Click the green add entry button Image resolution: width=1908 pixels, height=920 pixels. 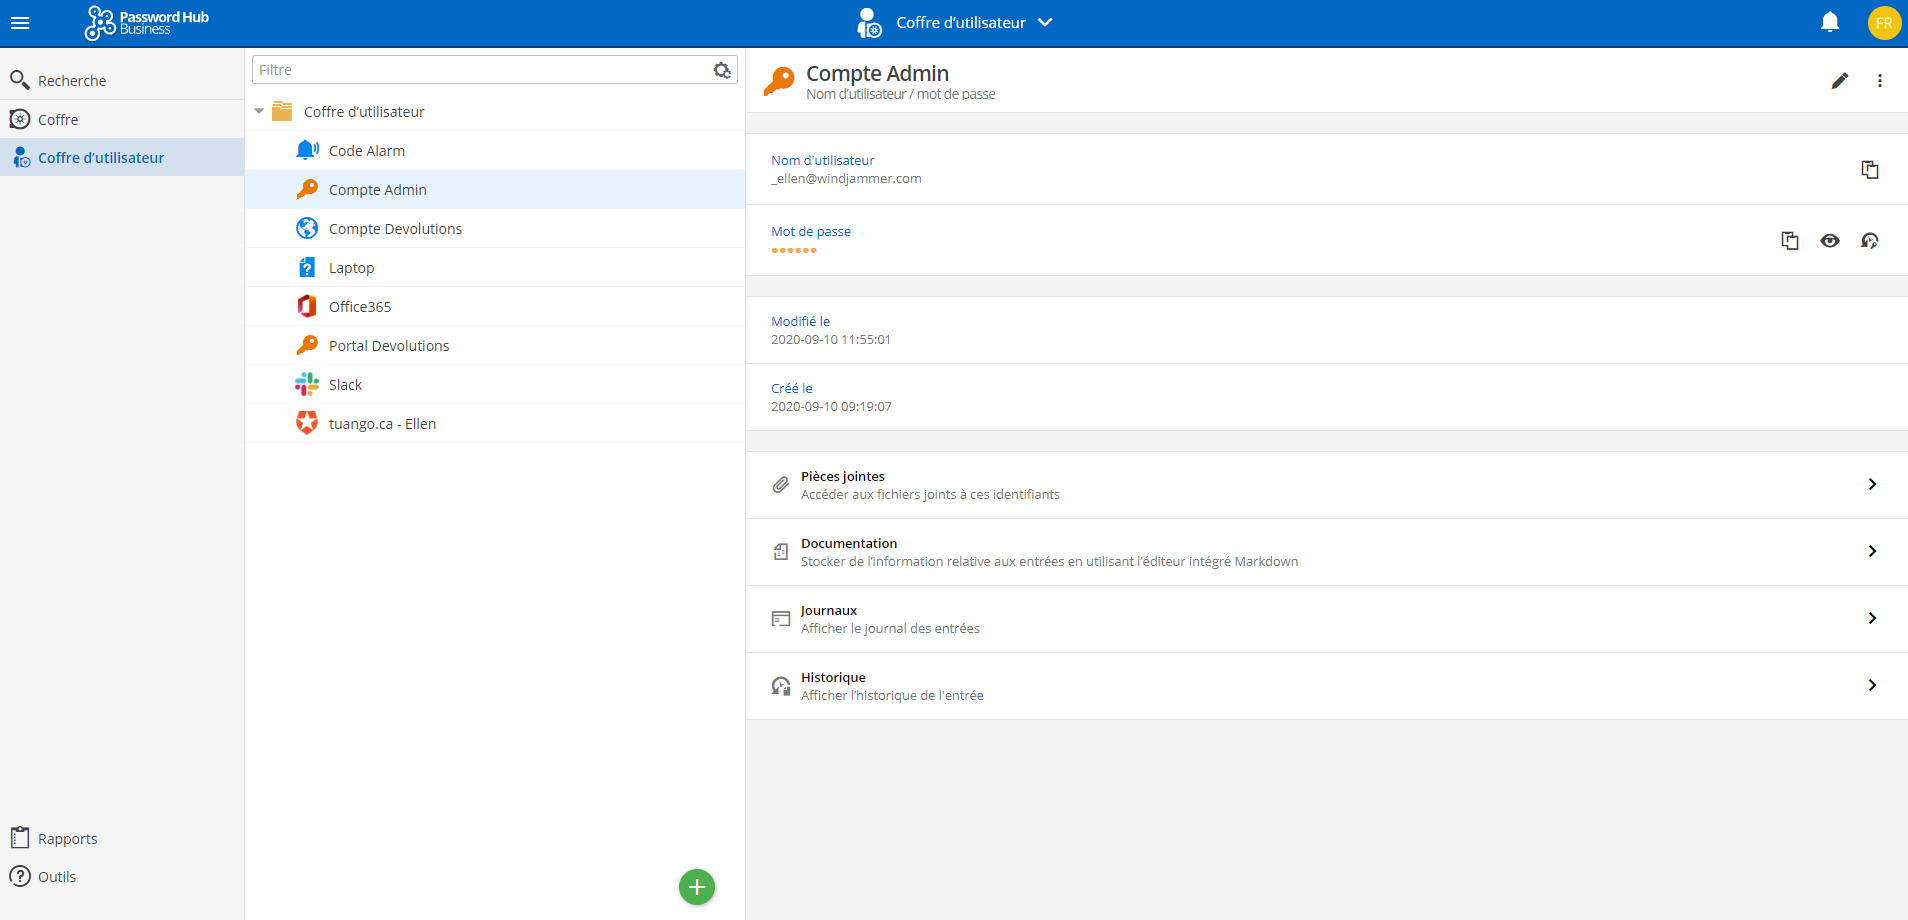[x=697, y=887]
